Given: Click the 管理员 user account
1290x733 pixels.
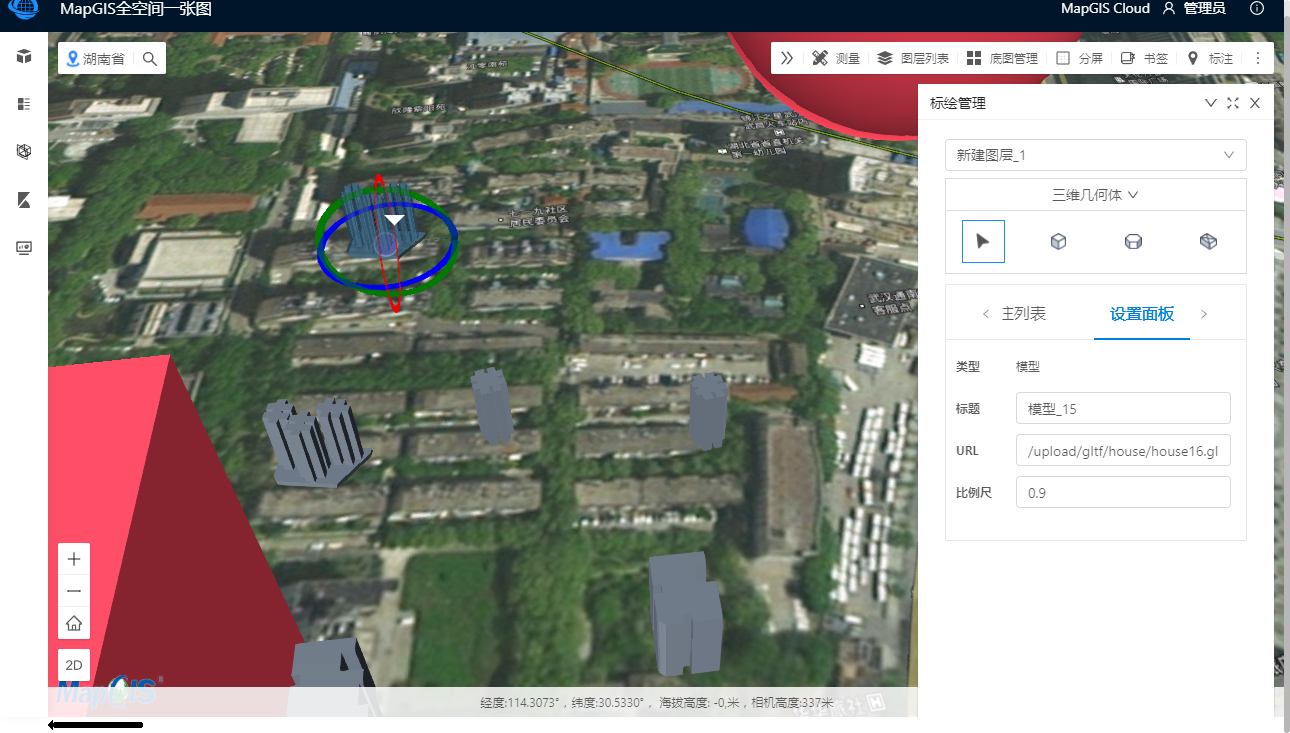Looking at the screenshot, I should pyautogui.click(x=1194, y=8).
